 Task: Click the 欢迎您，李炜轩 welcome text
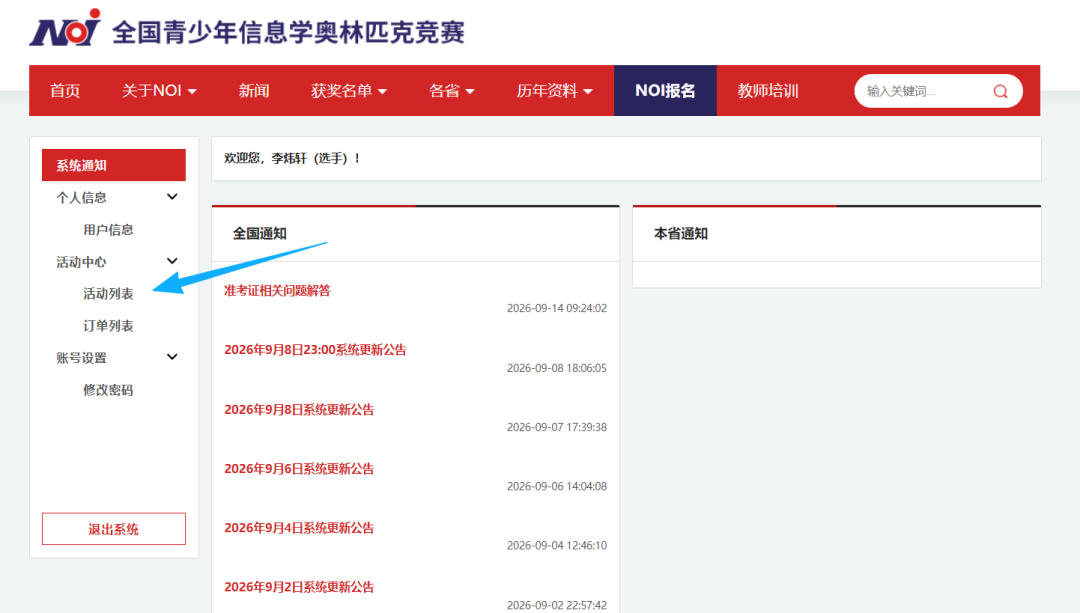tap(291, 158)
